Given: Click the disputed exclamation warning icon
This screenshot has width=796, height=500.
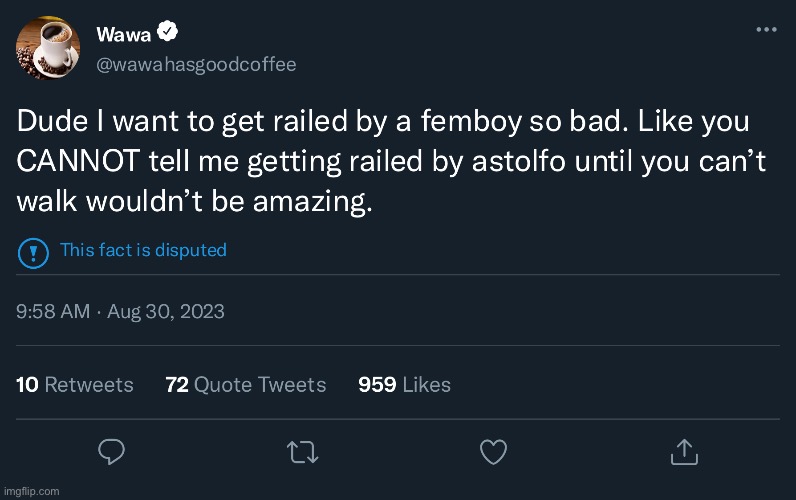Looking at the screenshot, I should point(33,251).
